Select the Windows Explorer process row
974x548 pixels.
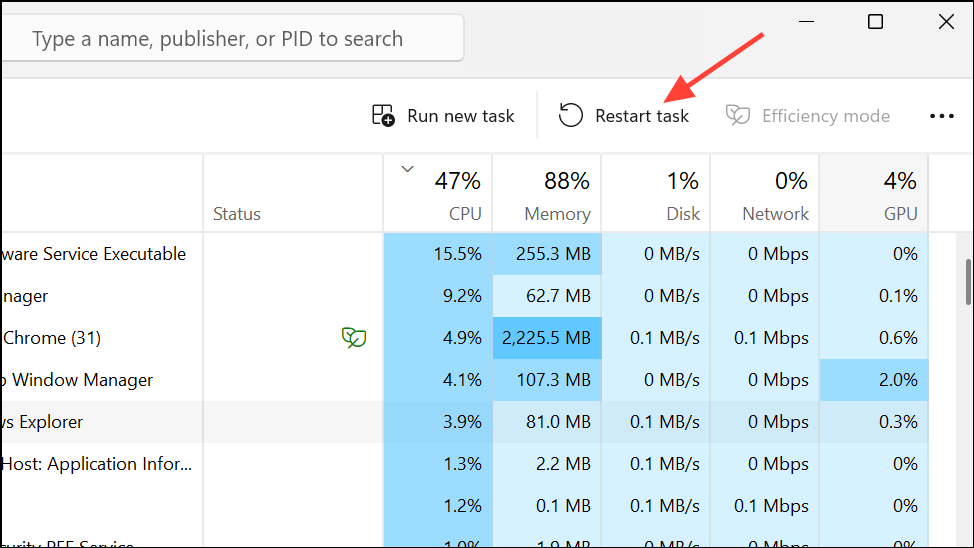tap(100, 422)
